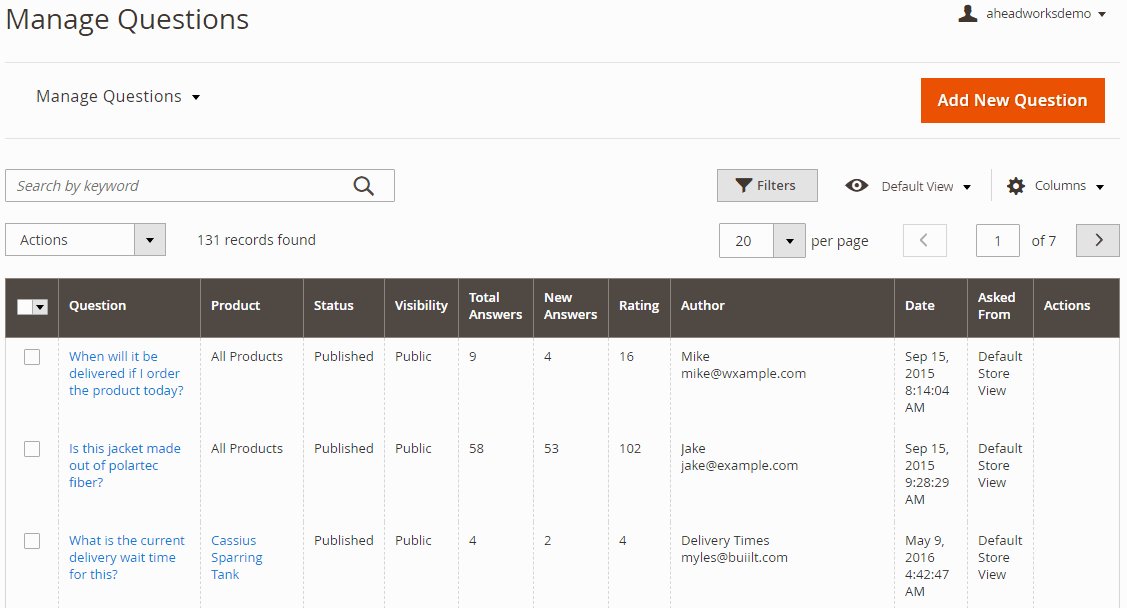Open the Cassius Sparring Tank product link
1127x608 pixels.
click(x=236, y=557)
